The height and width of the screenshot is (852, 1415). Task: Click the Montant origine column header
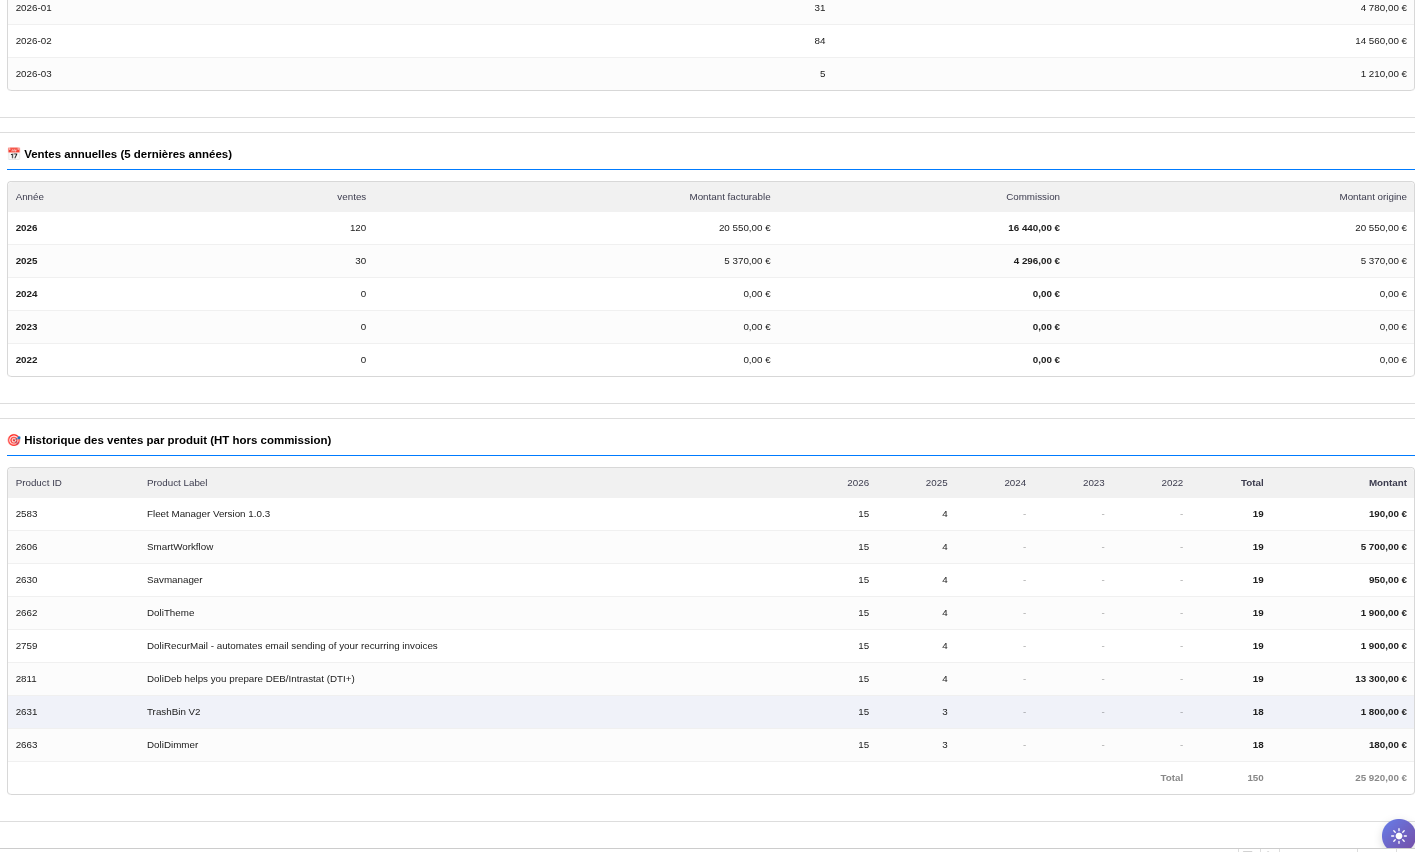1372,197
